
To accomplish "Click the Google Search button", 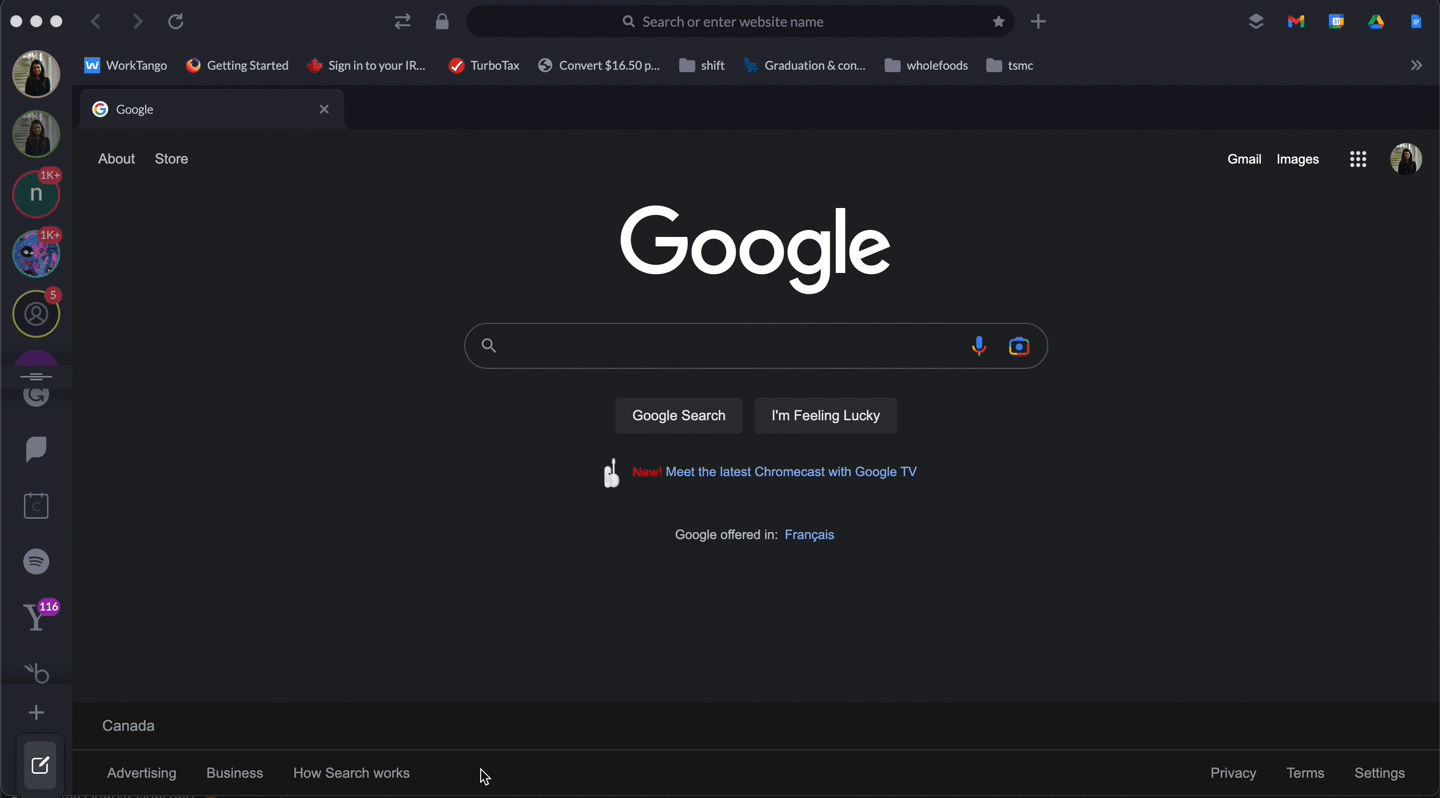I will point(679,416).
